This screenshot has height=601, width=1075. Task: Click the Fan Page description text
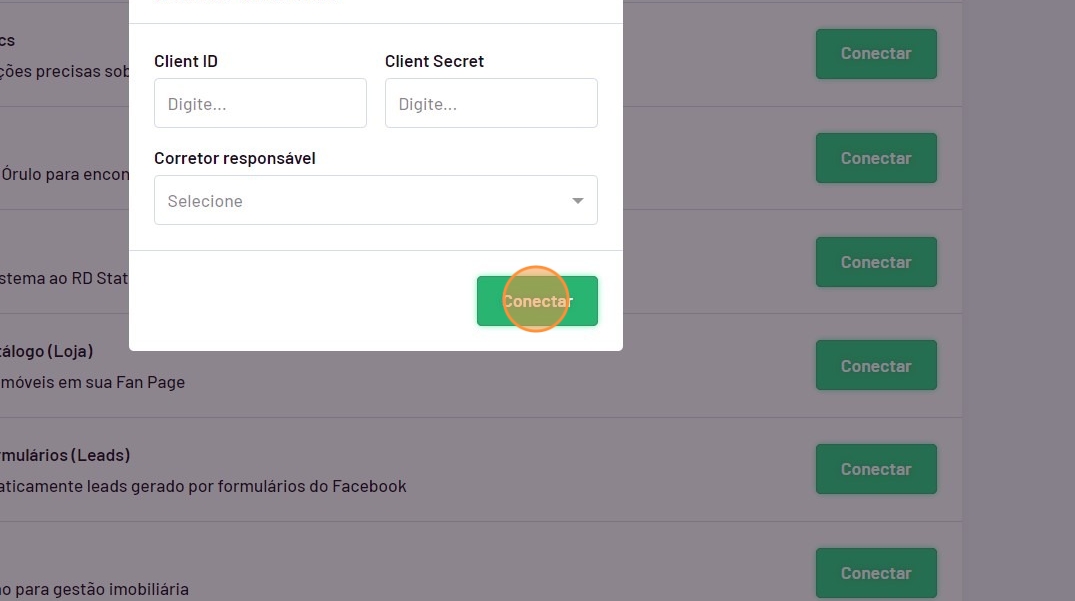coord(93,382)
